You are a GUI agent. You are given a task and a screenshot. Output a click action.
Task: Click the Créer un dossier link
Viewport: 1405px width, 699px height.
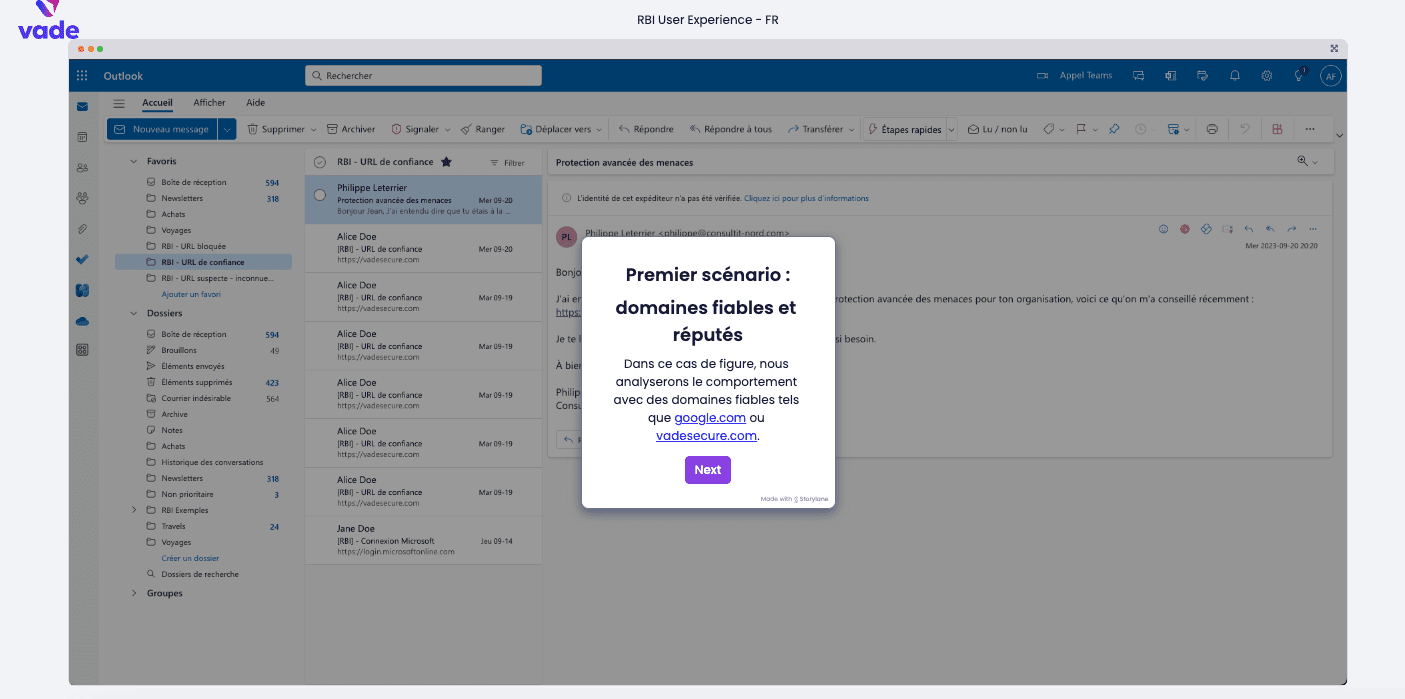tap(190, 558)
